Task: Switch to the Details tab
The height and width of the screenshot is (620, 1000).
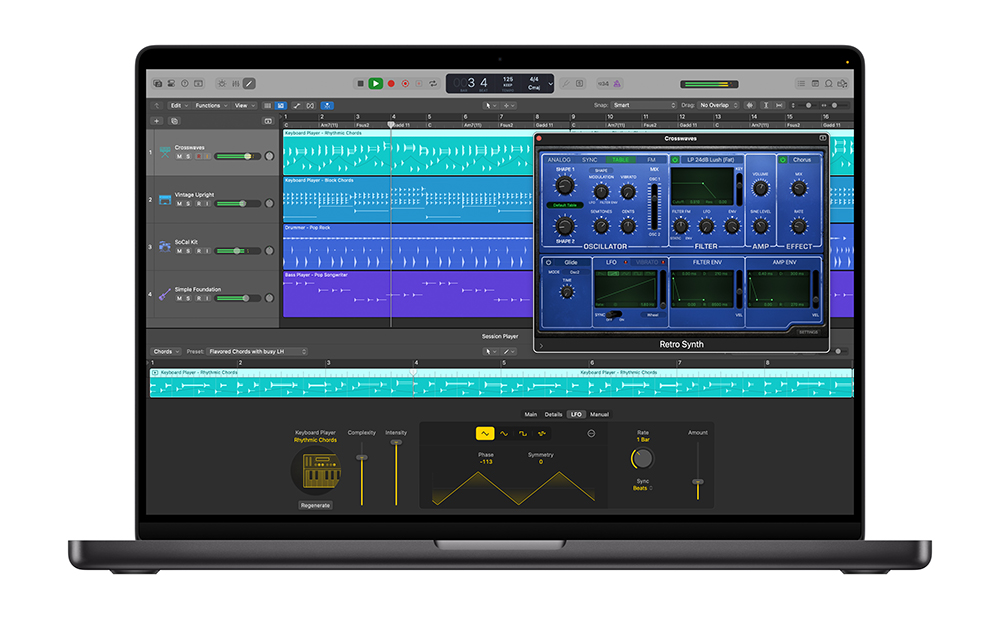Action: [553, 414]
